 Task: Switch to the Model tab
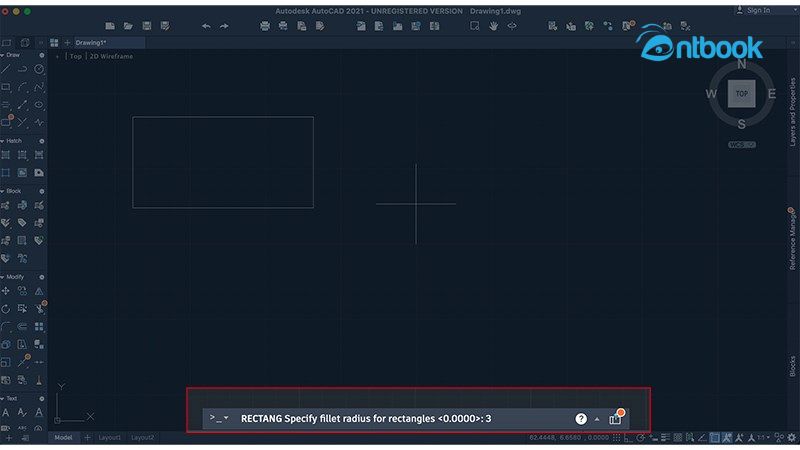click(63, 437)
